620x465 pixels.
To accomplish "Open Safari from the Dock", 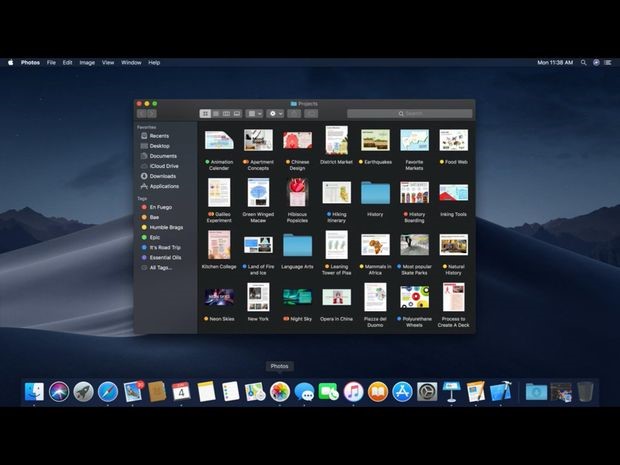I will pos(108,391).
